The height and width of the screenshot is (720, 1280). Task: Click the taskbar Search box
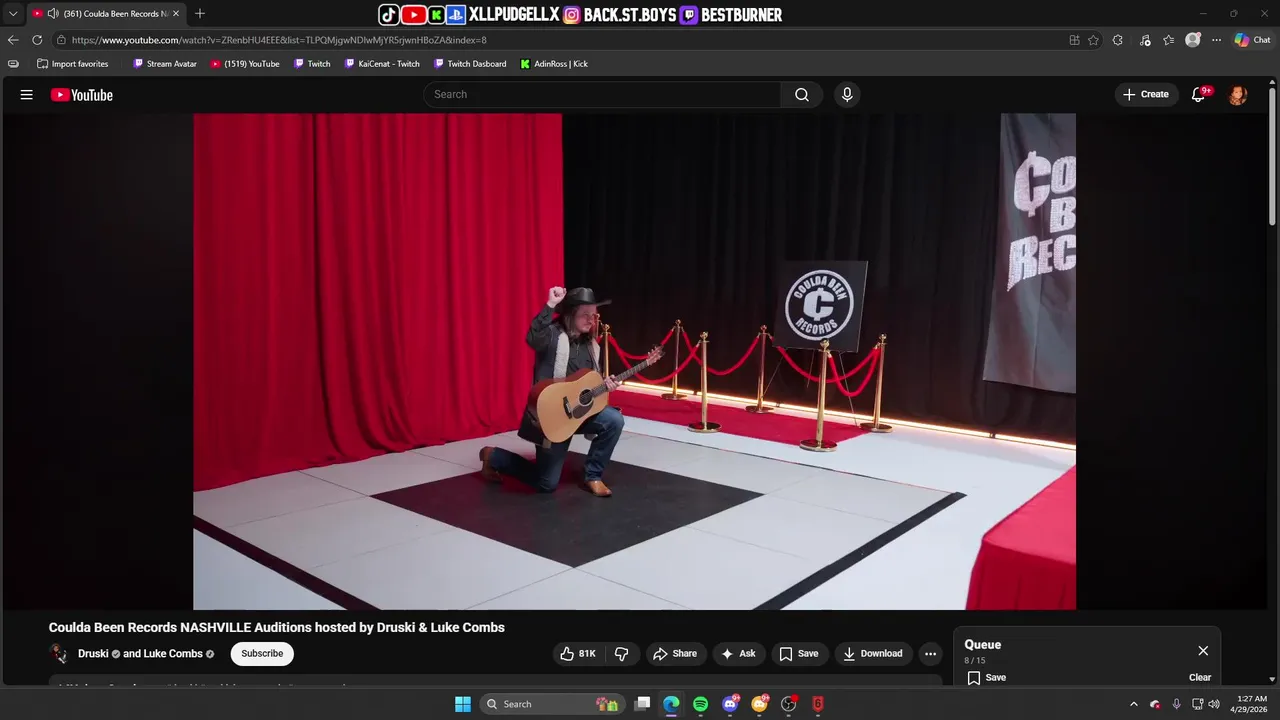pyautogui.click(x=553, y=704)
